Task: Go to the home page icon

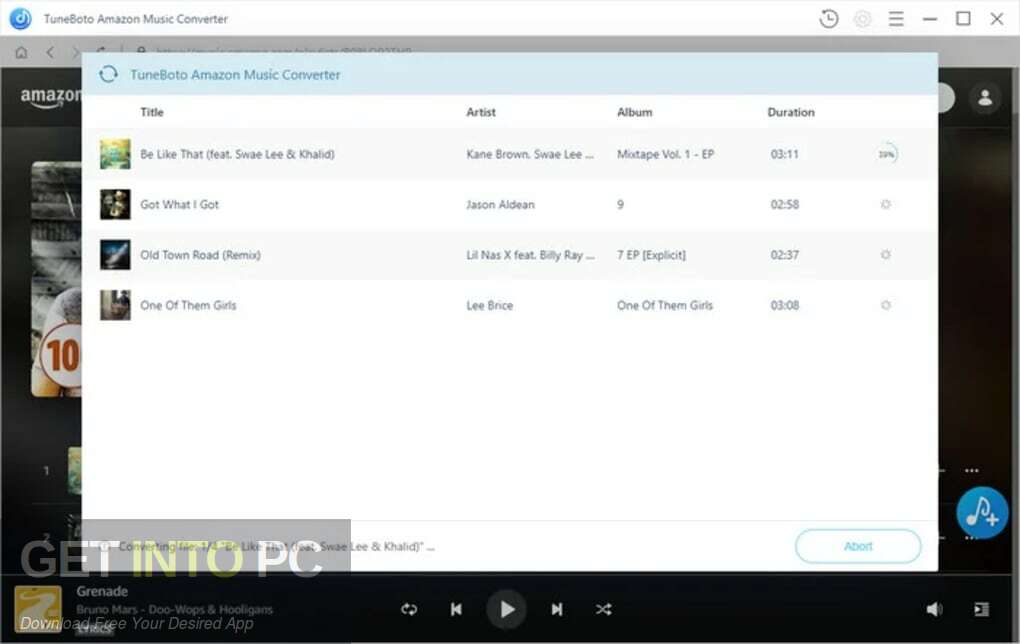Action: coord(21,53)
